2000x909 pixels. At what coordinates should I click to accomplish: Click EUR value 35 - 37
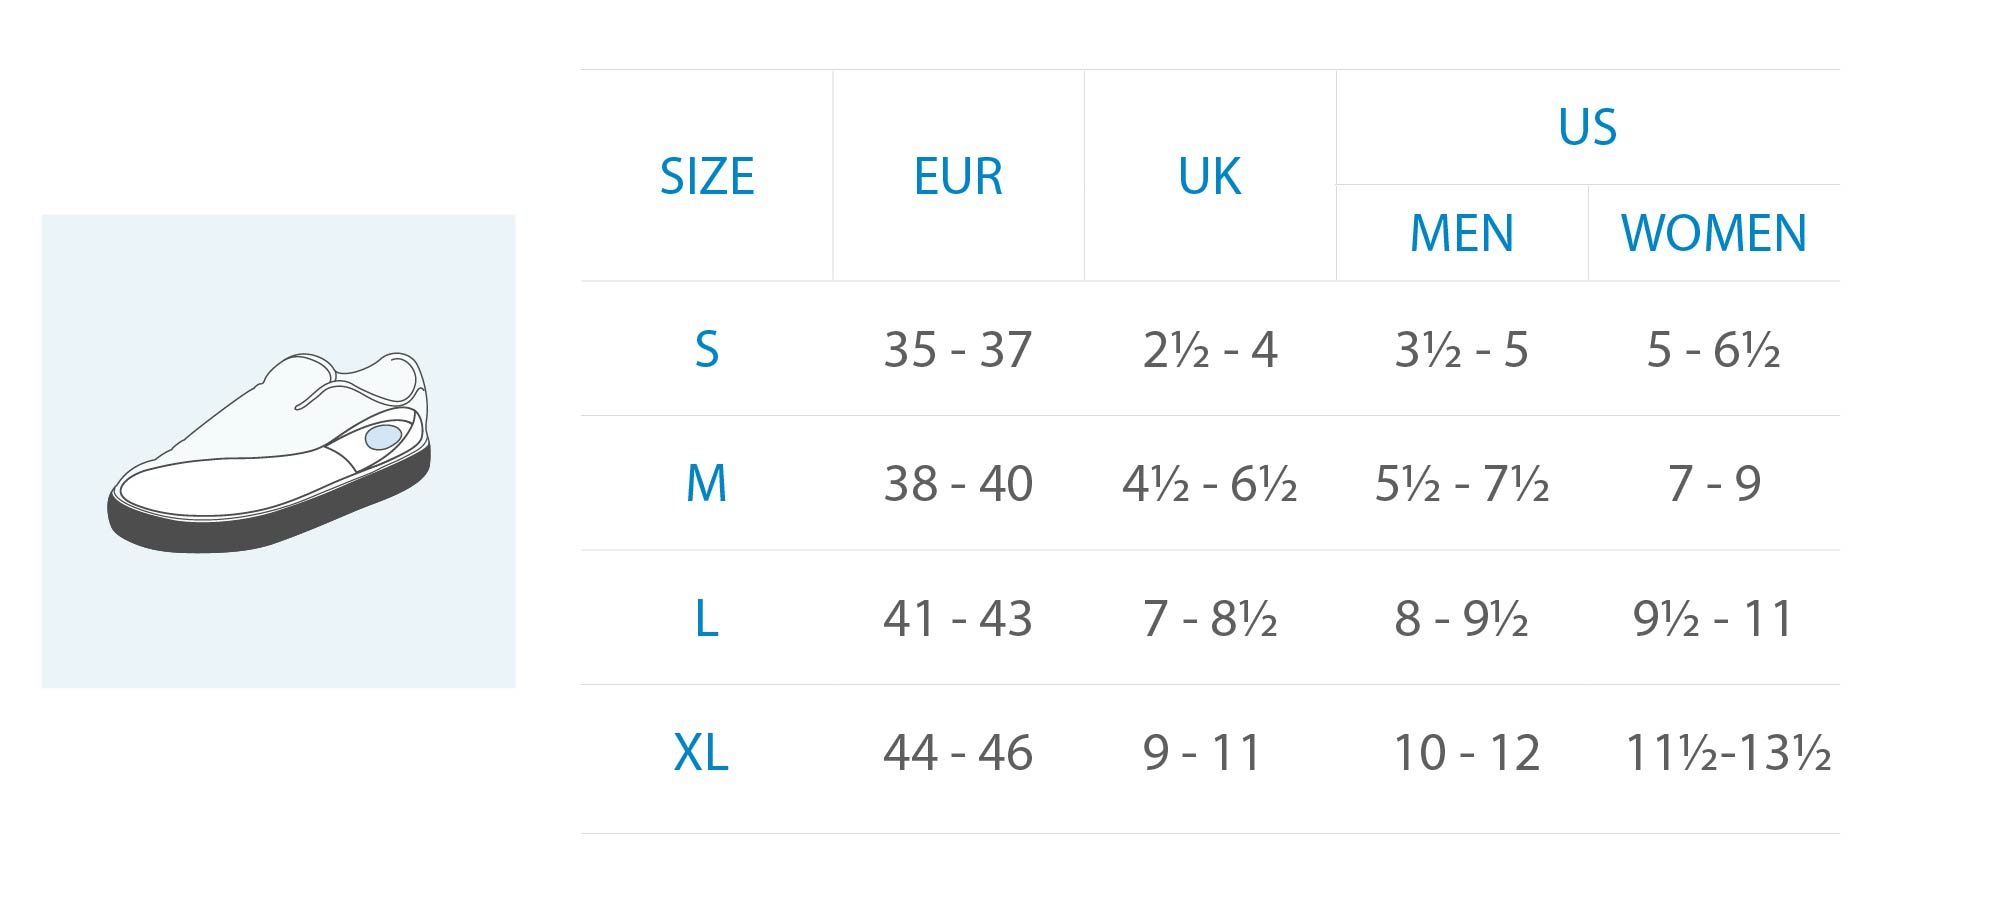pos(958,350)
